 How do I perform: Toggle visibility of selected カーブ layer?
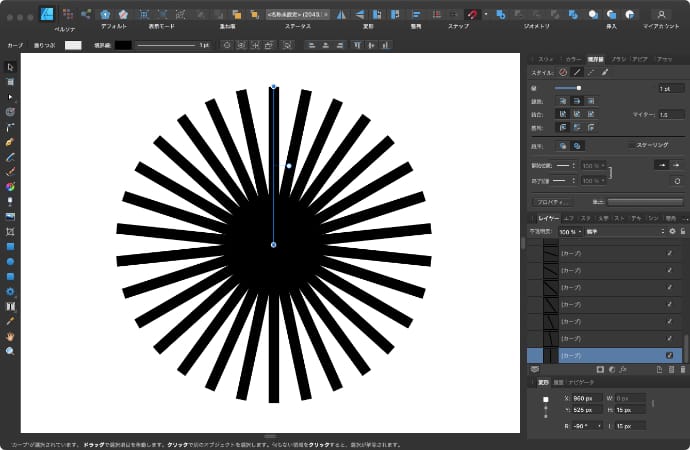(x=669, y=355)
